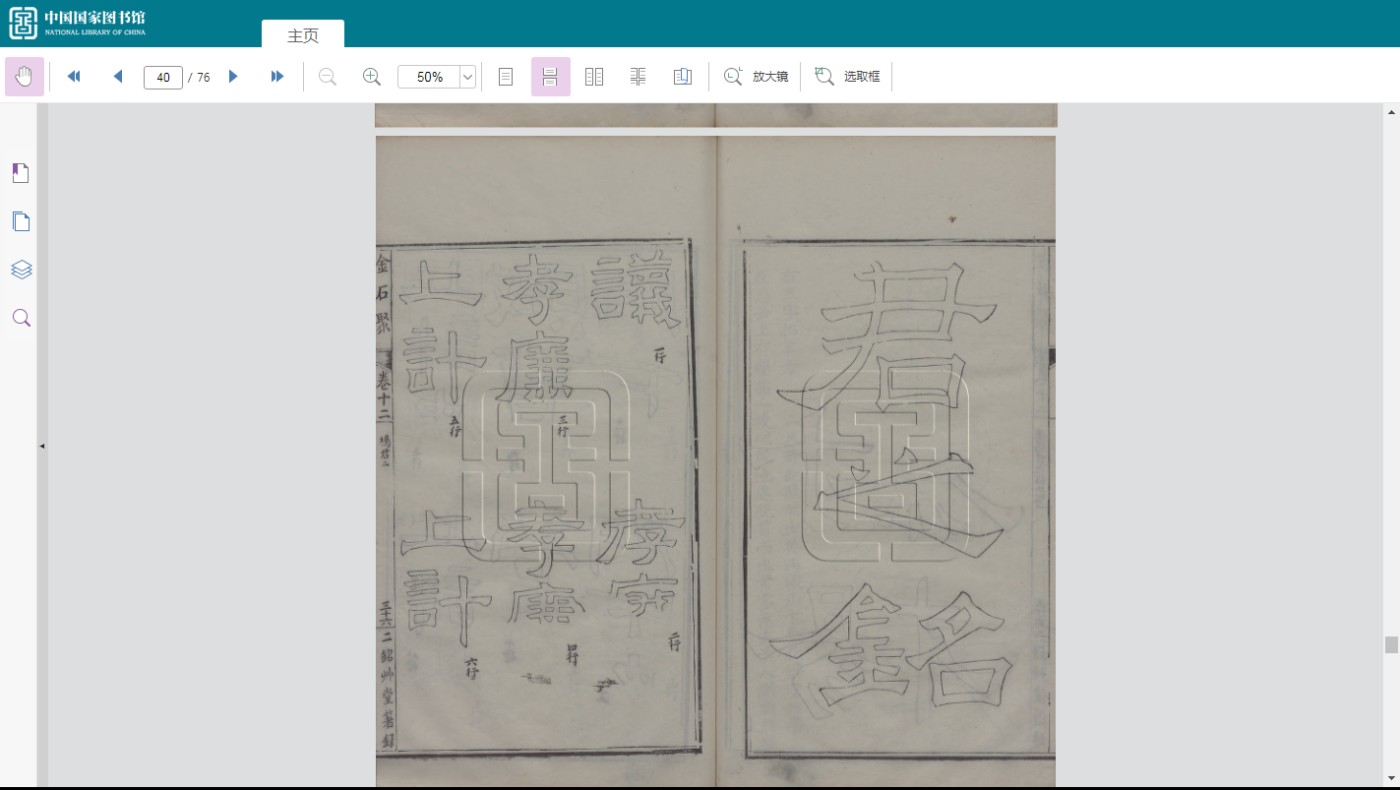Jump to the last page
1400x790 pixels.
click(x=277, y=77)
